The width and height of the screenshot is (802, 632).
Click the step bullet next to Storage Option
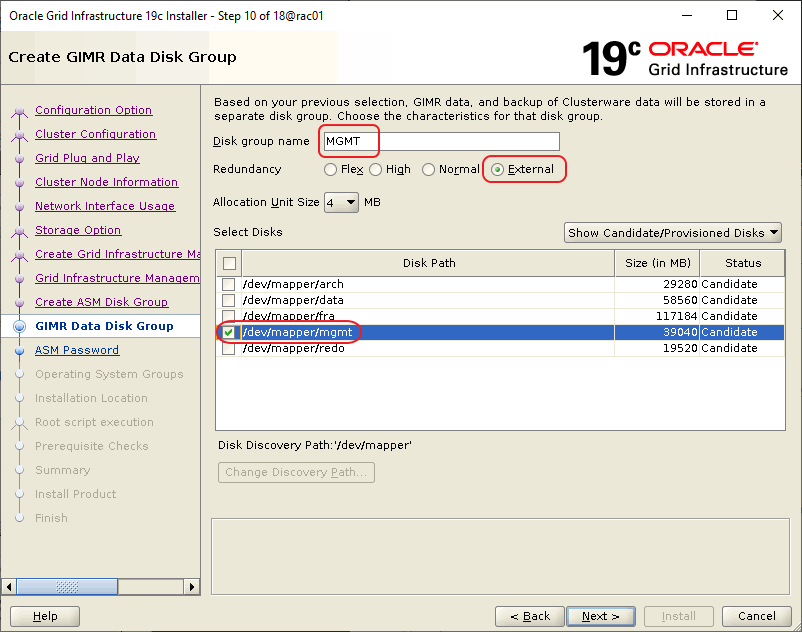pos(19,231)
